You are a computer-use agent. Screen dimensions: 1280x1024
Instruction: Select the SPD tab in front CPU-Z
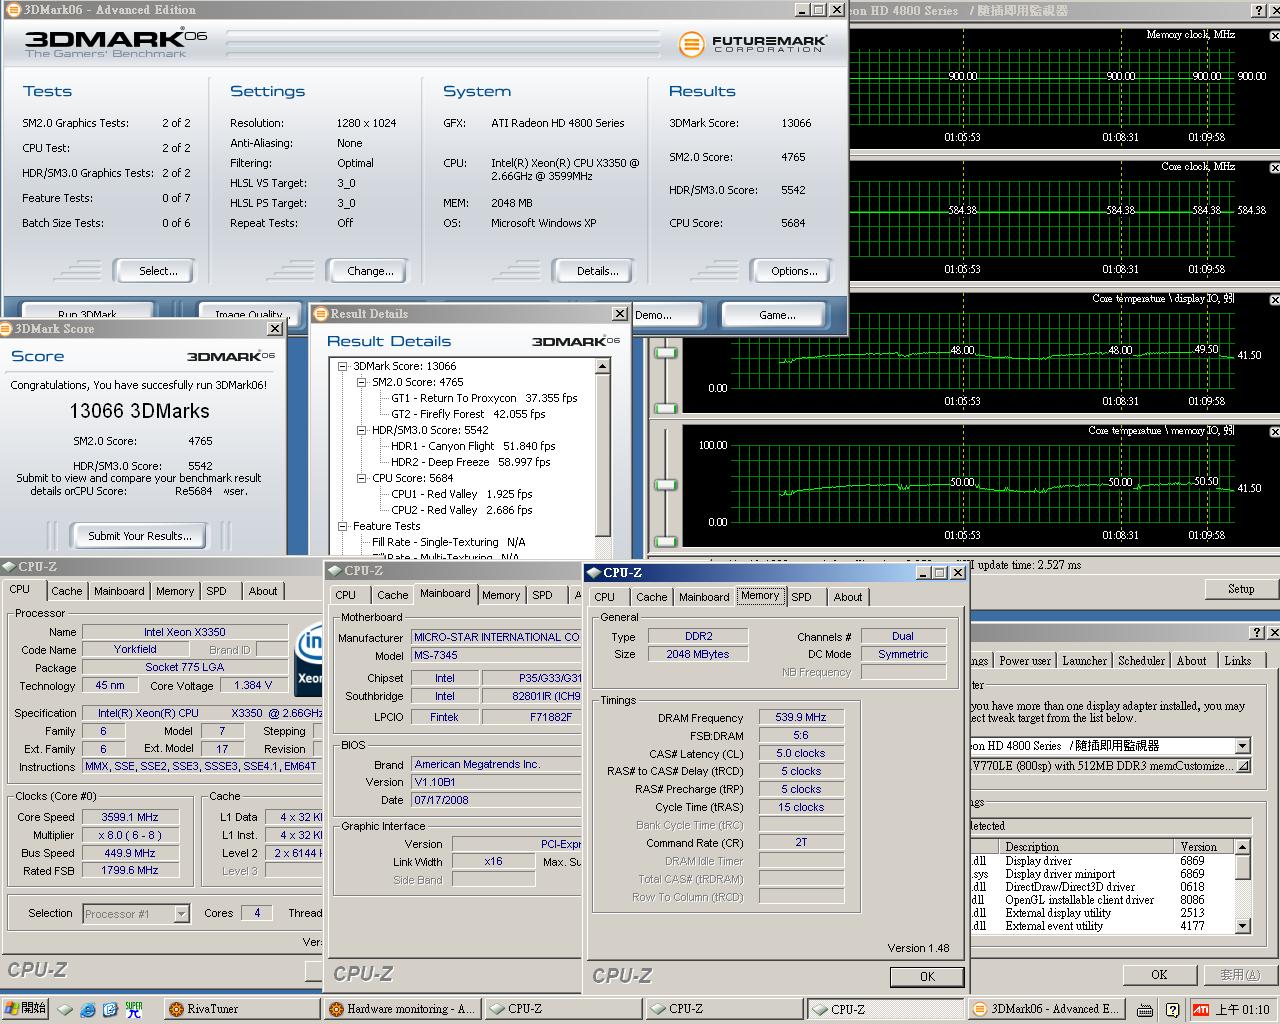[802, 597]
